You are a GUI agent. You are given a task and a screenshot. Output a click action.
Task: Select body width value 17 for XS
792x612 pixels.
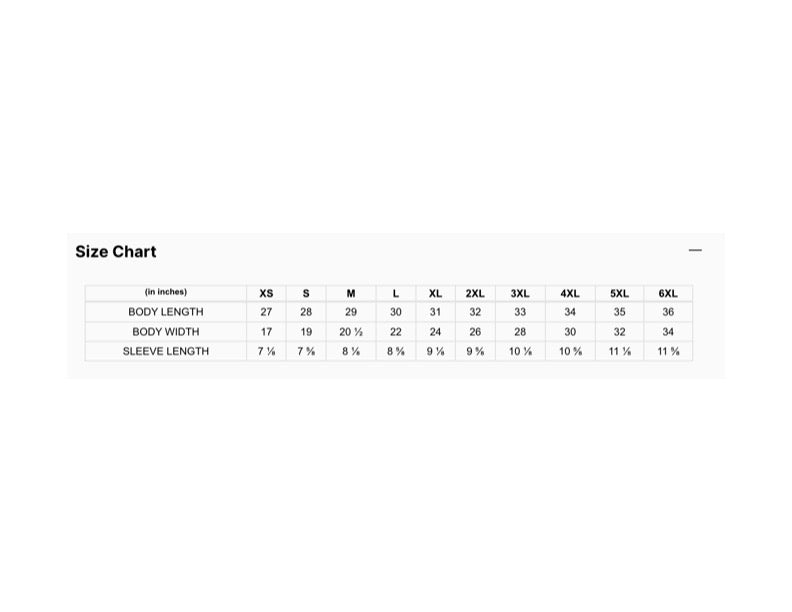point(266,332)
